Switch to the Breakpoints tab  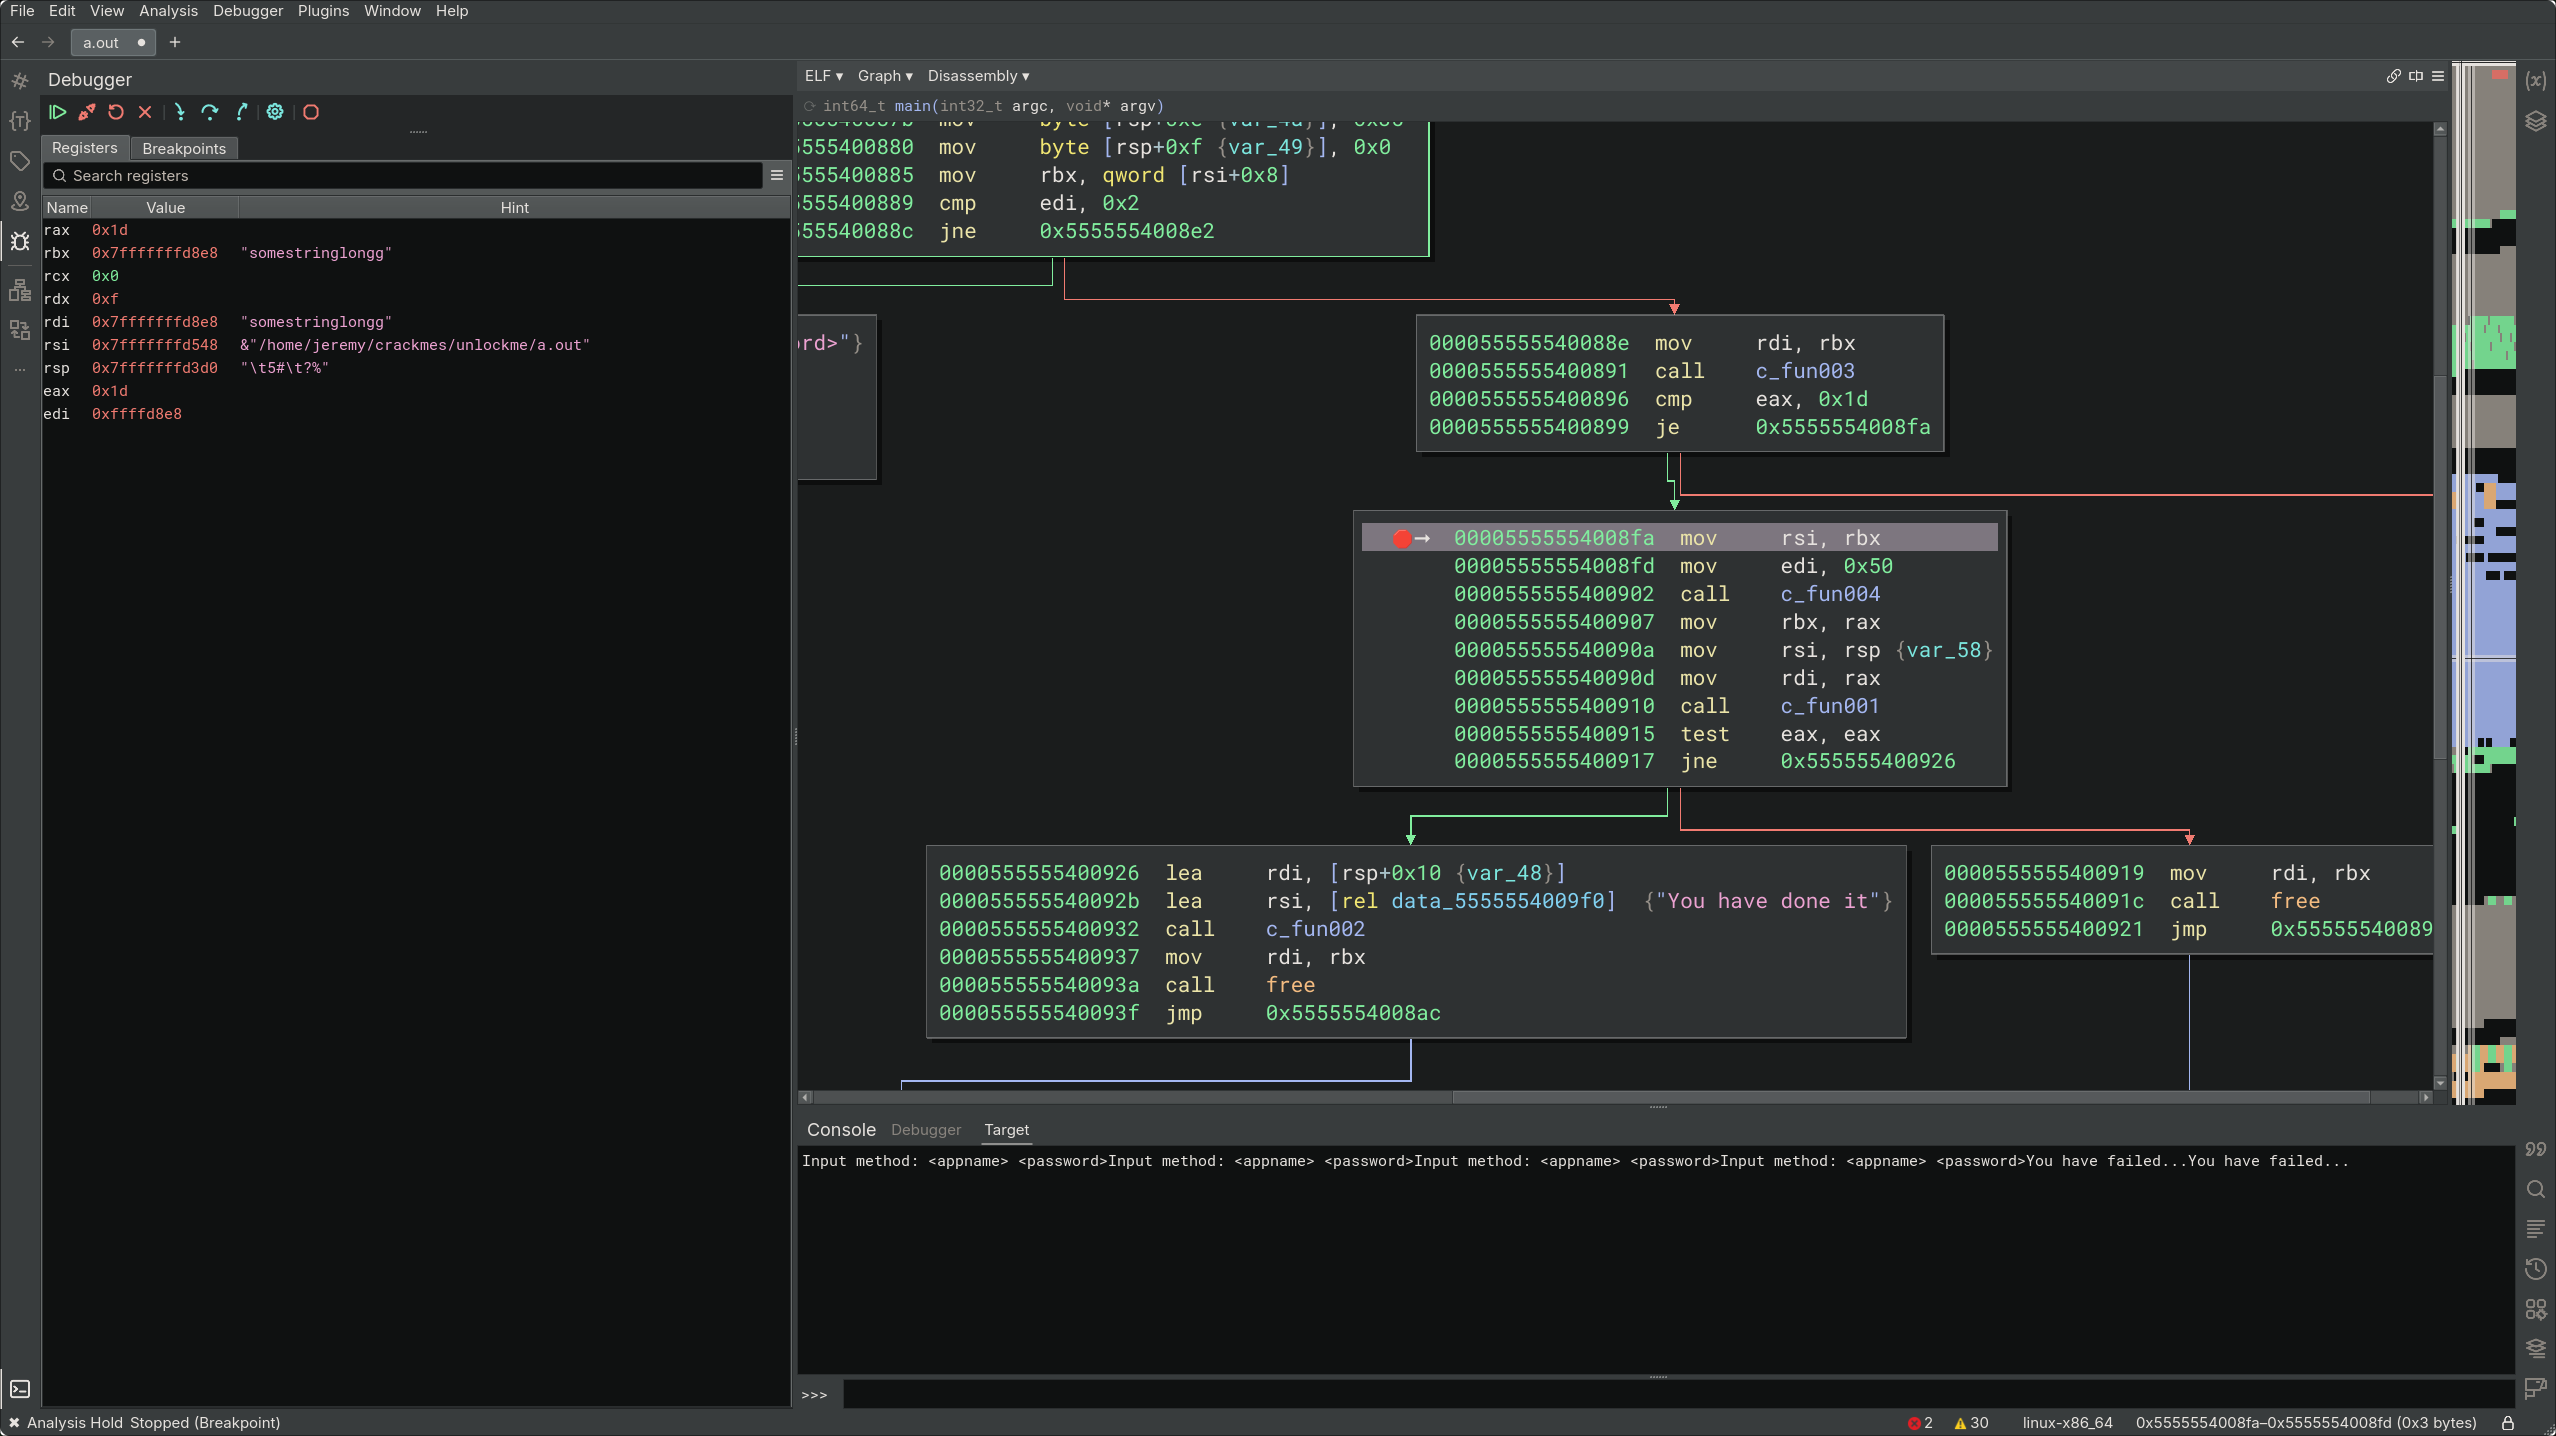point(184,148)
